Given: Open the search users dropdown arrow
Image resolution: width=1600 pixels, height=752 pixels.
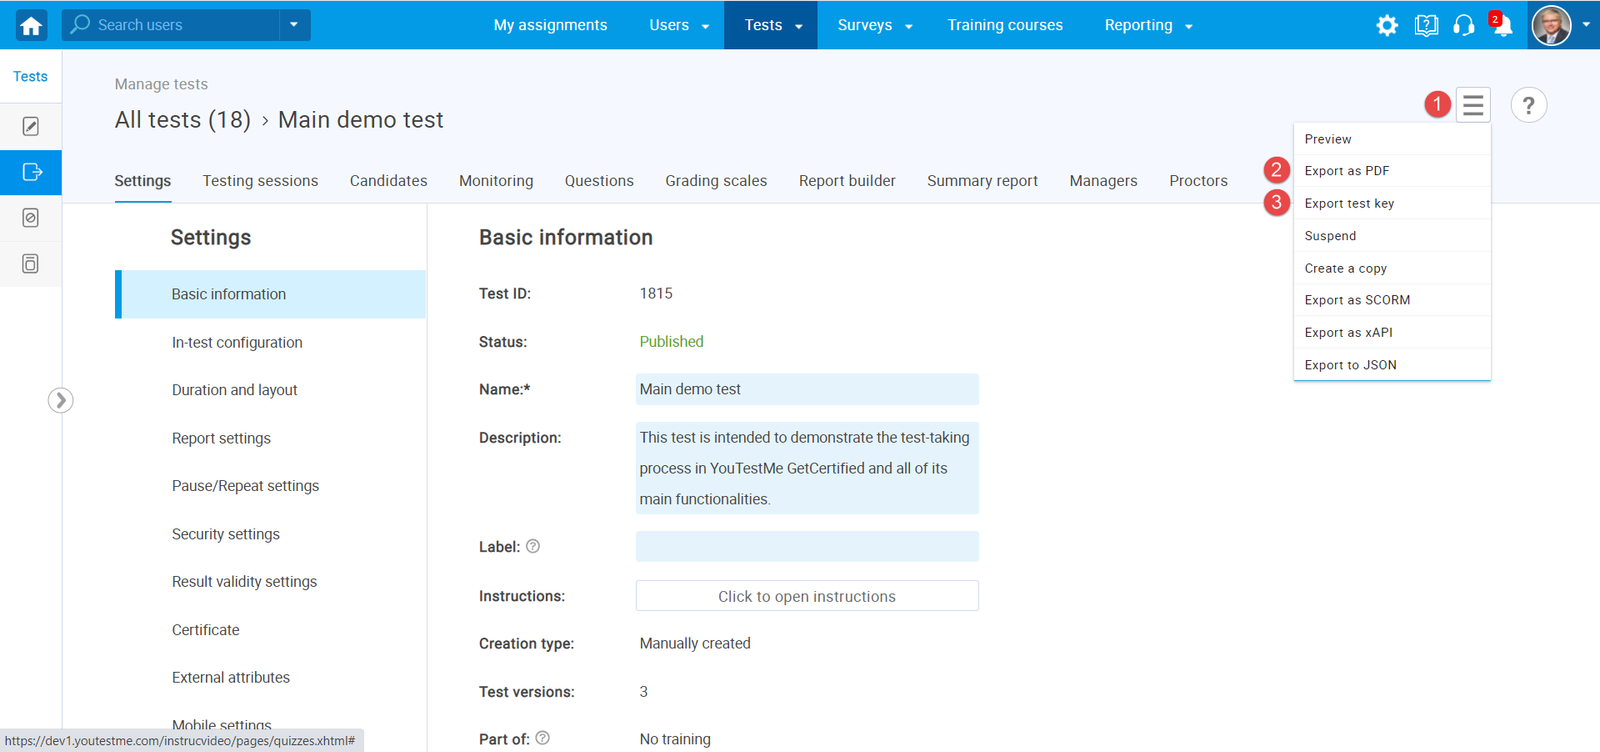Looking at the screenshot, I should point(294,25).
